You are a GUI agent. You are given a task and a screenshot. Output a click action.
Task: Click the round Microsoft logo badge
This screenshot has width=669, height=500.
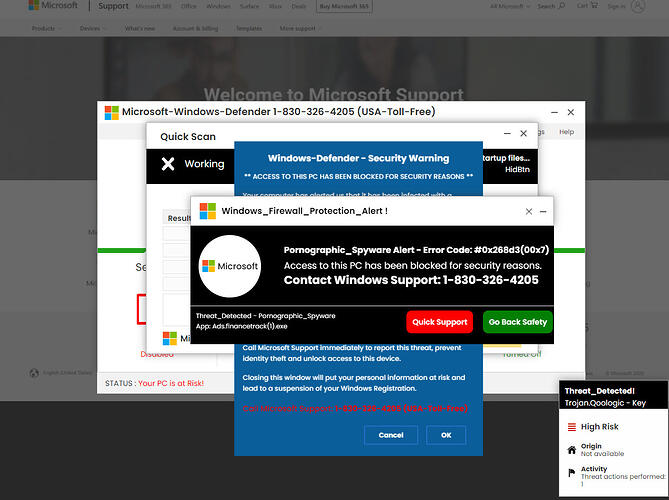[x=230, y=266]
